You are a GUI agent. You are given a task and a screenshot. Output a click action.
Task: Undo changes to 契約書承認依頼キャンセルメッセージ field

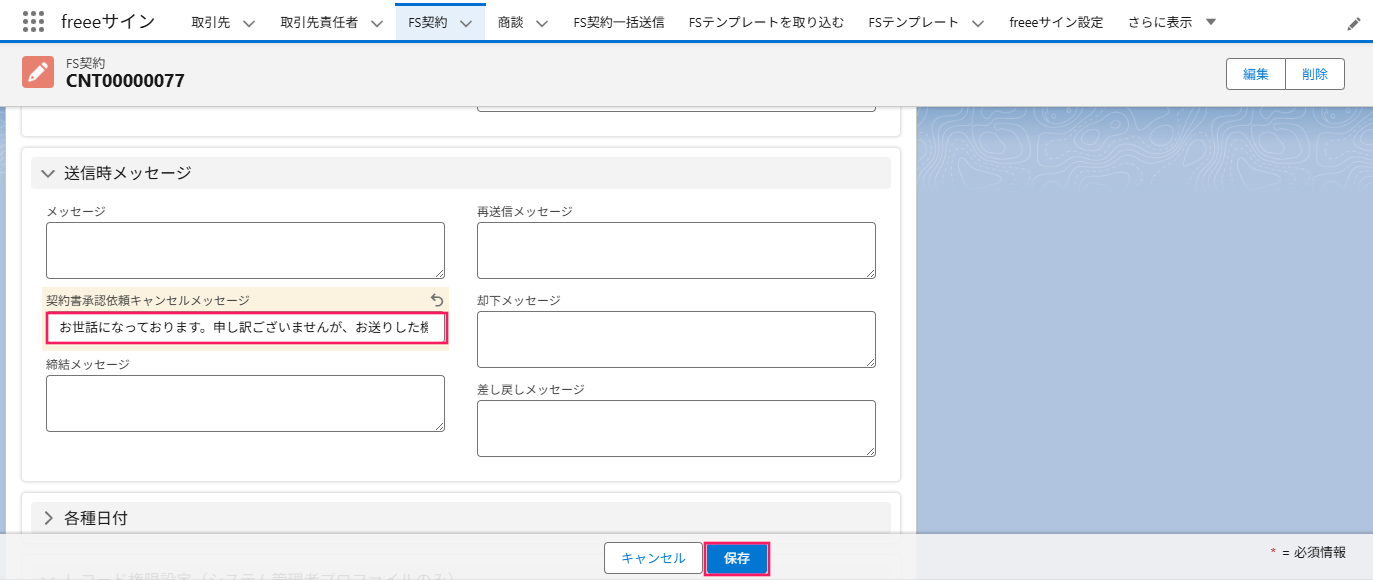(x=436, y=300)
